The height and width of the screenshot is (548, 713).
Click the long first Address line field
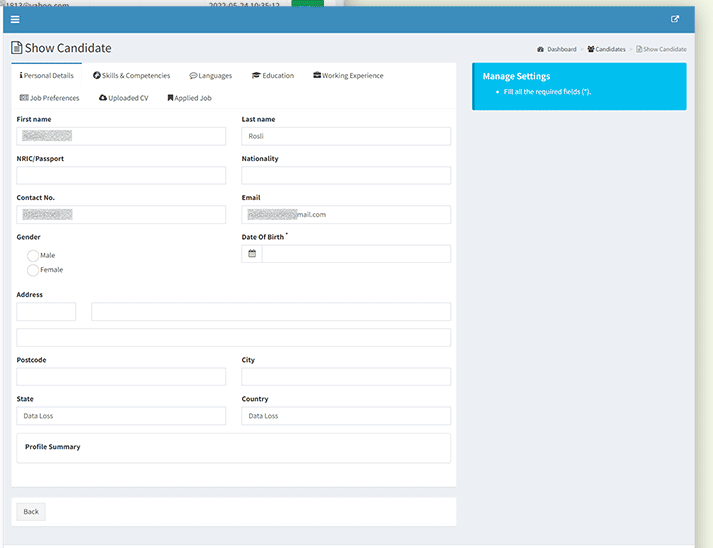(271, 312)
